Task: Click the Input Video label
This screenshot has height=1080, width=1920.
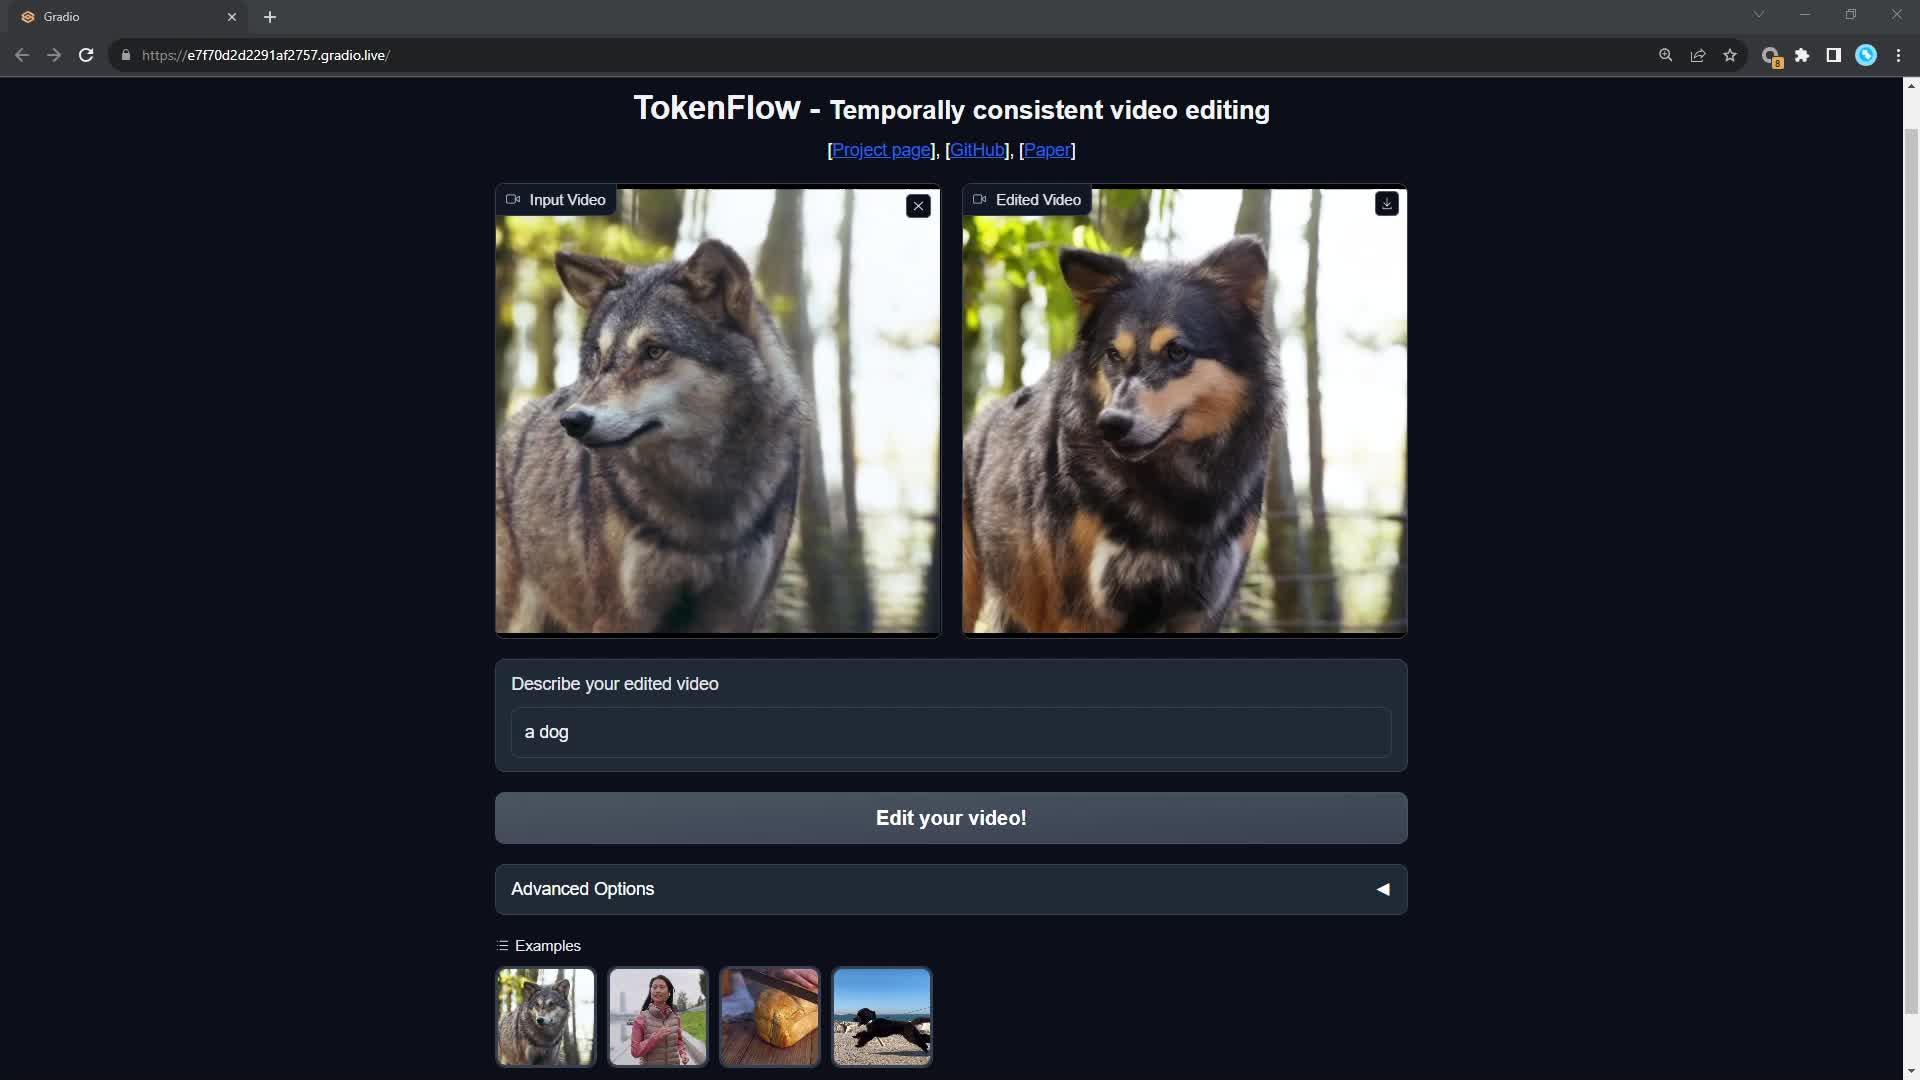Action: click(x=556, y=200)
